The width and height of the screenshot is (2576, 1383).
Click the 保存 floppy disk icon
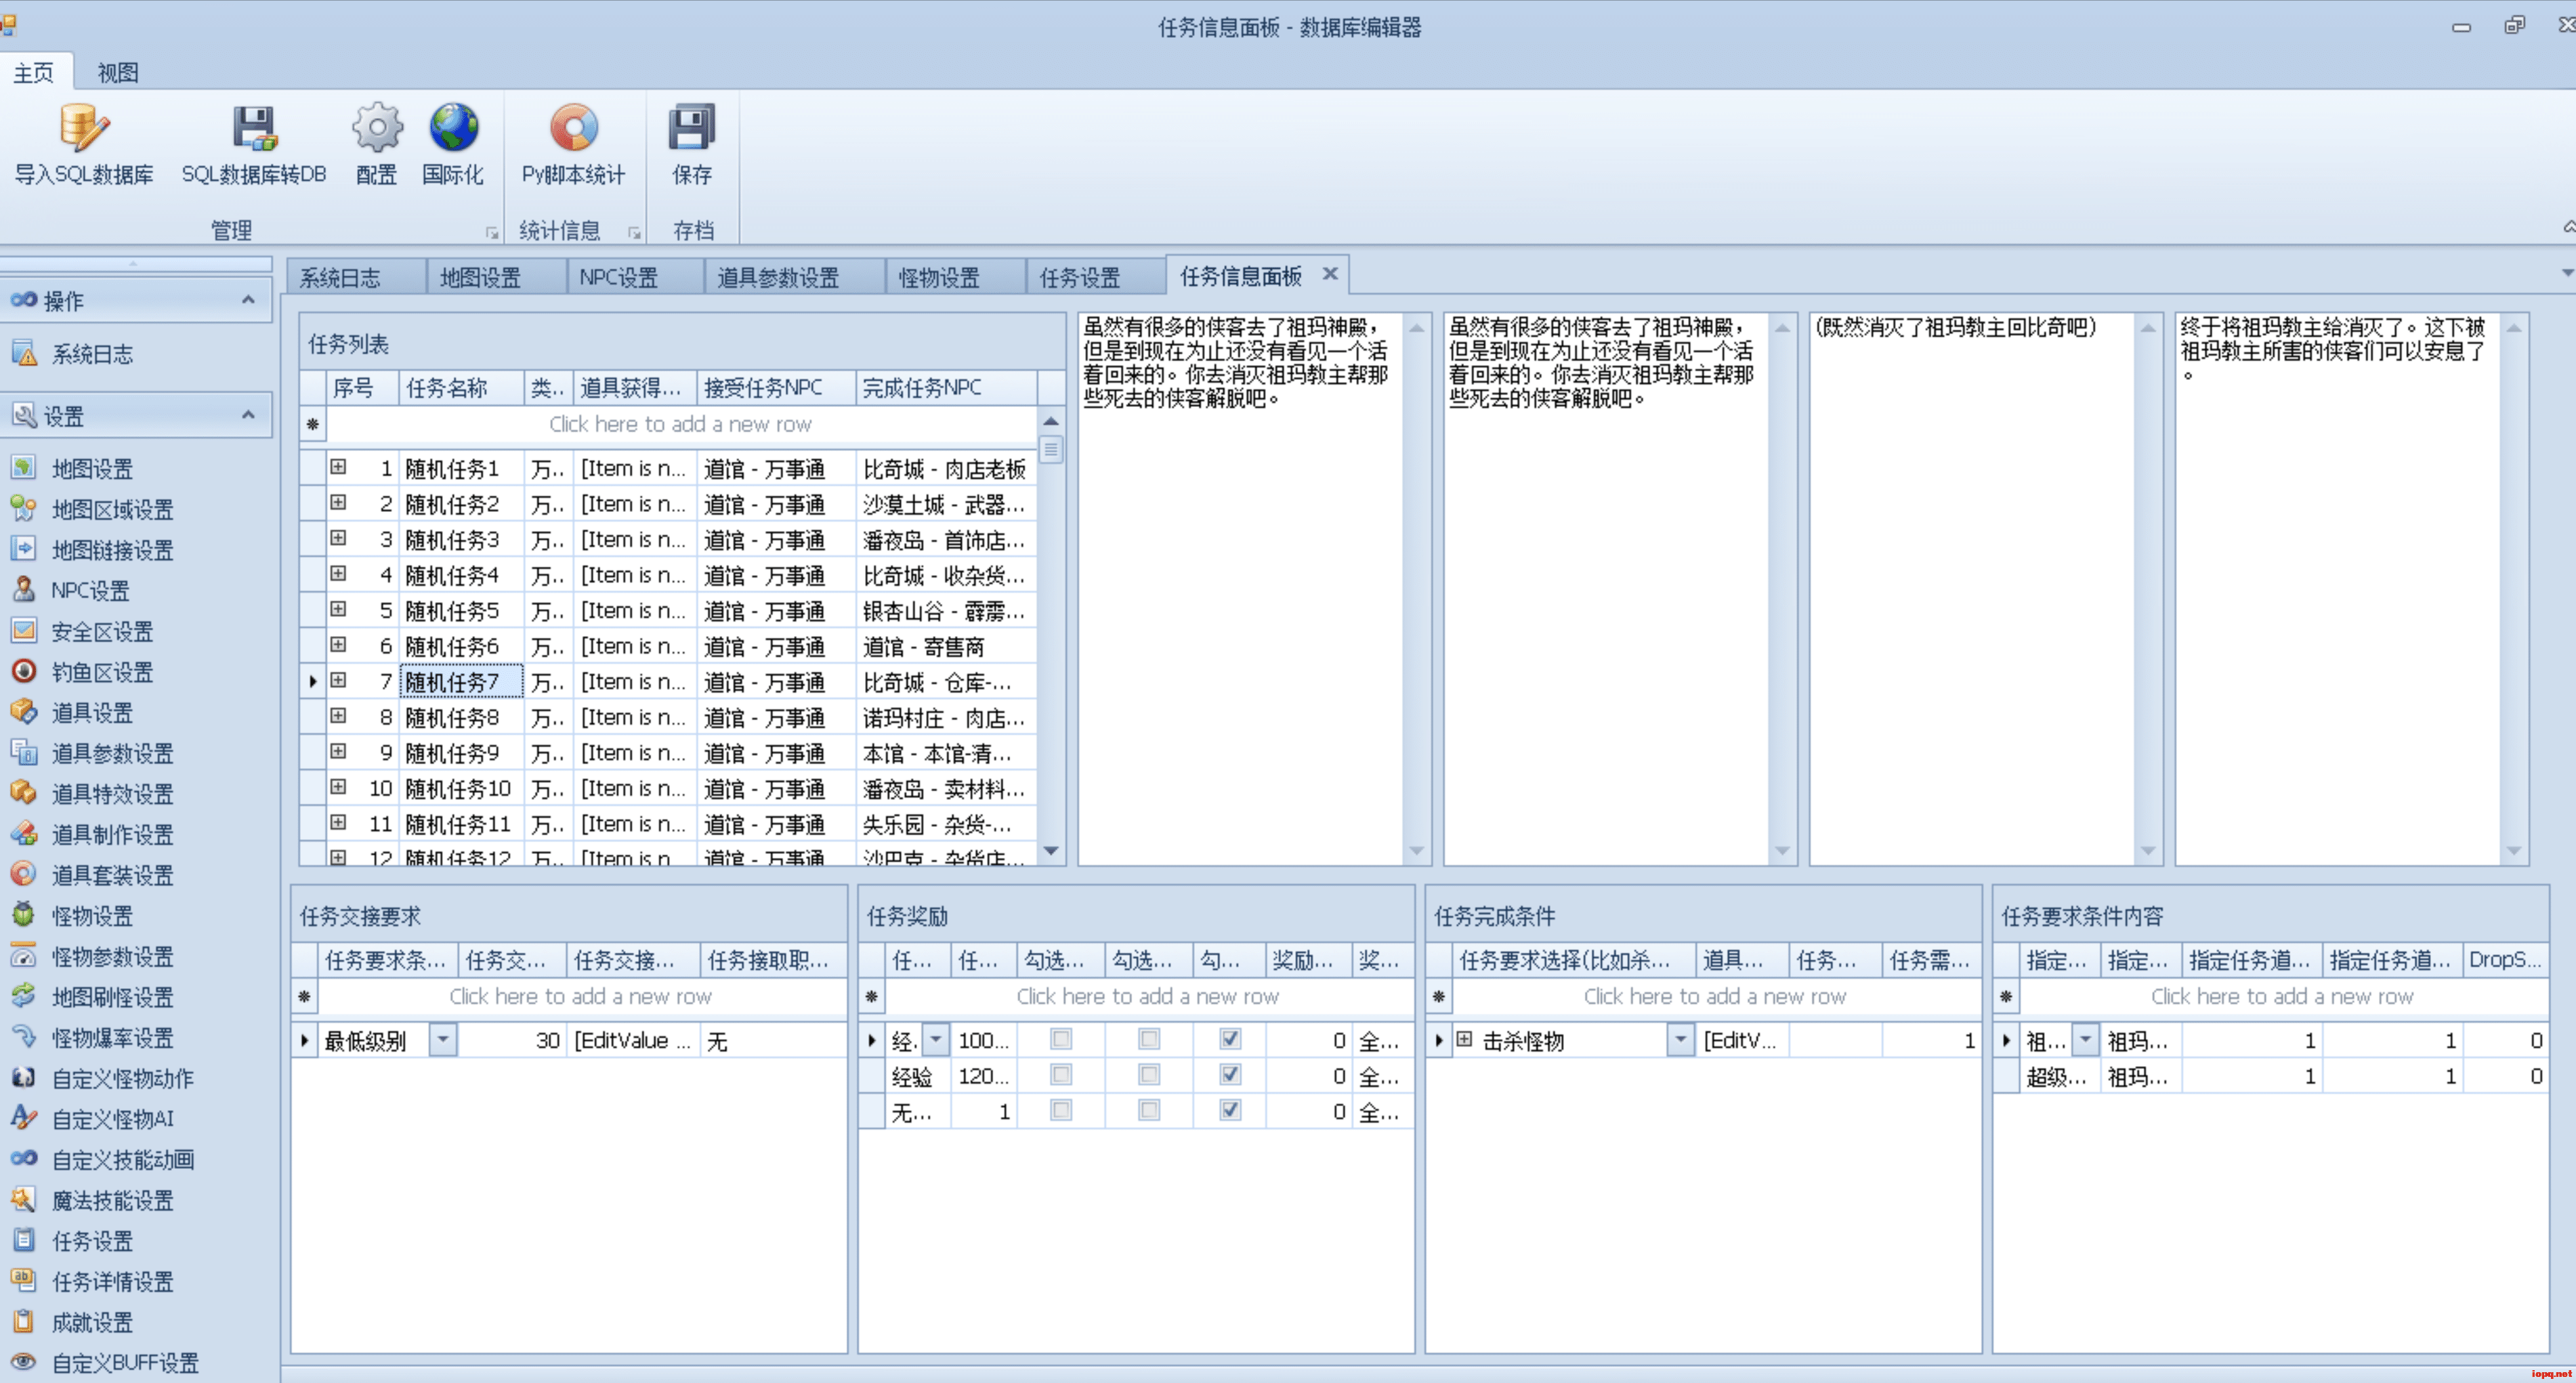[x=691, y=128]
